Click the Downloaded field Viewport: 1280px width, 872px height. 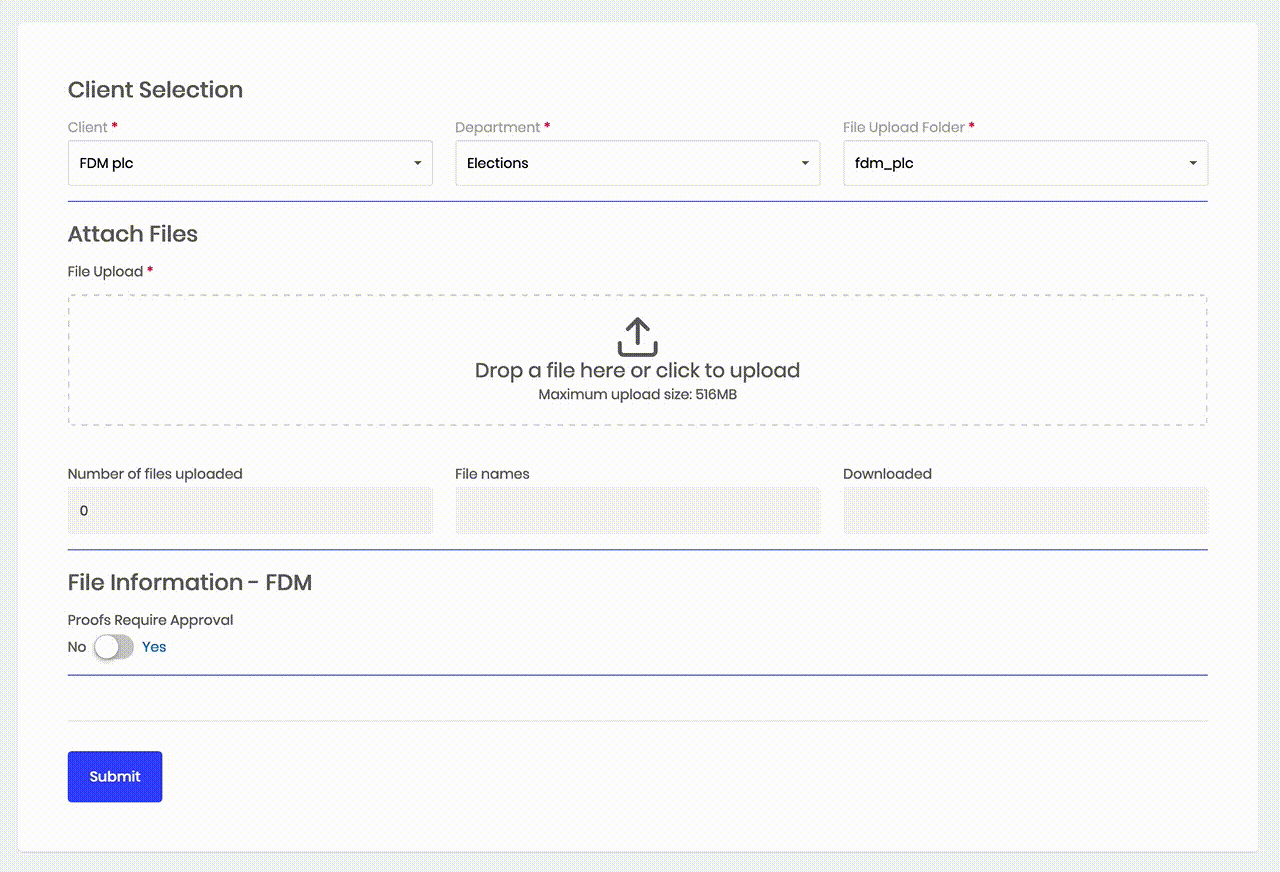click(x=1025, y=511)
